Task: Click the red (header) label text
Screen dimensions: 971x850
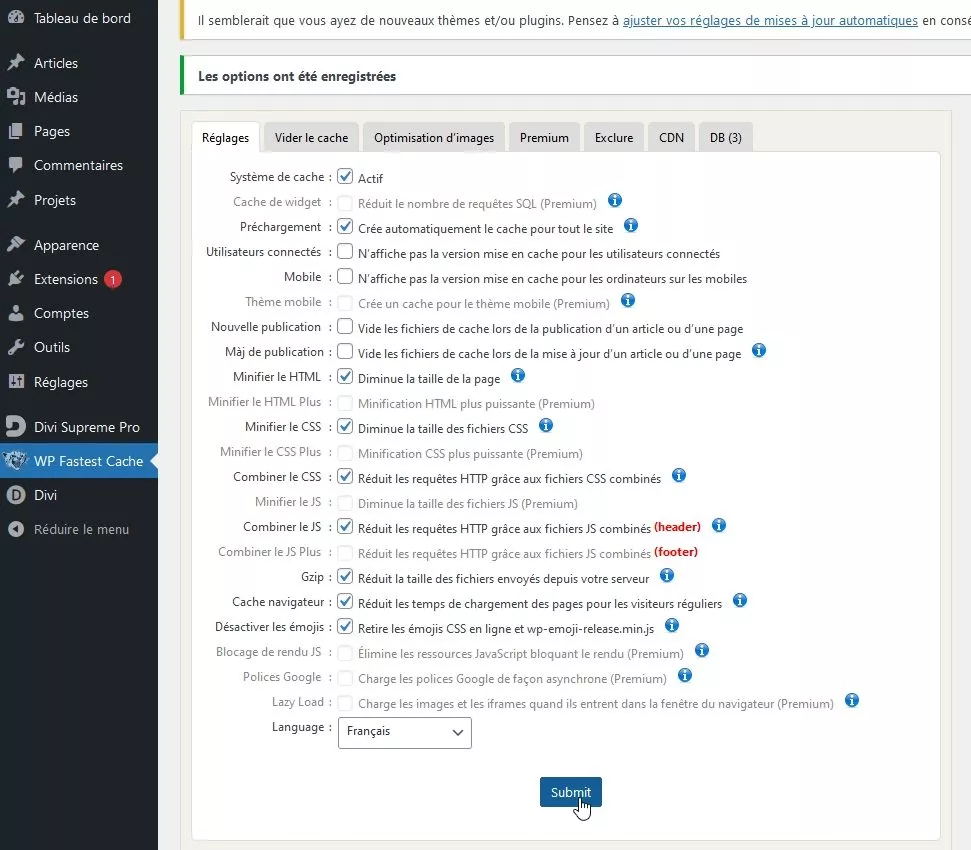Action: pyautogui.click(x=677, y=527)
